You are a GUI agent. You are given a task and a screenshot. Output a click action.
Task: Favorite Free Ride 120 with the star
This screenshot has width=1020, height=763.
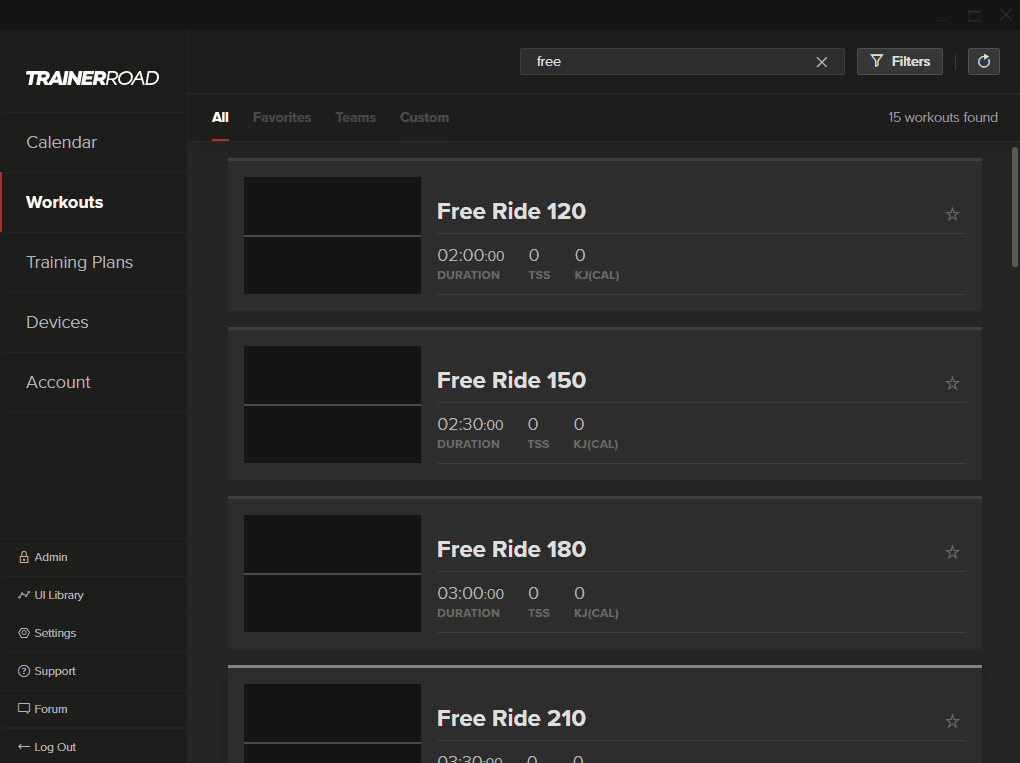pyautogui.click(x=952, y=214)
